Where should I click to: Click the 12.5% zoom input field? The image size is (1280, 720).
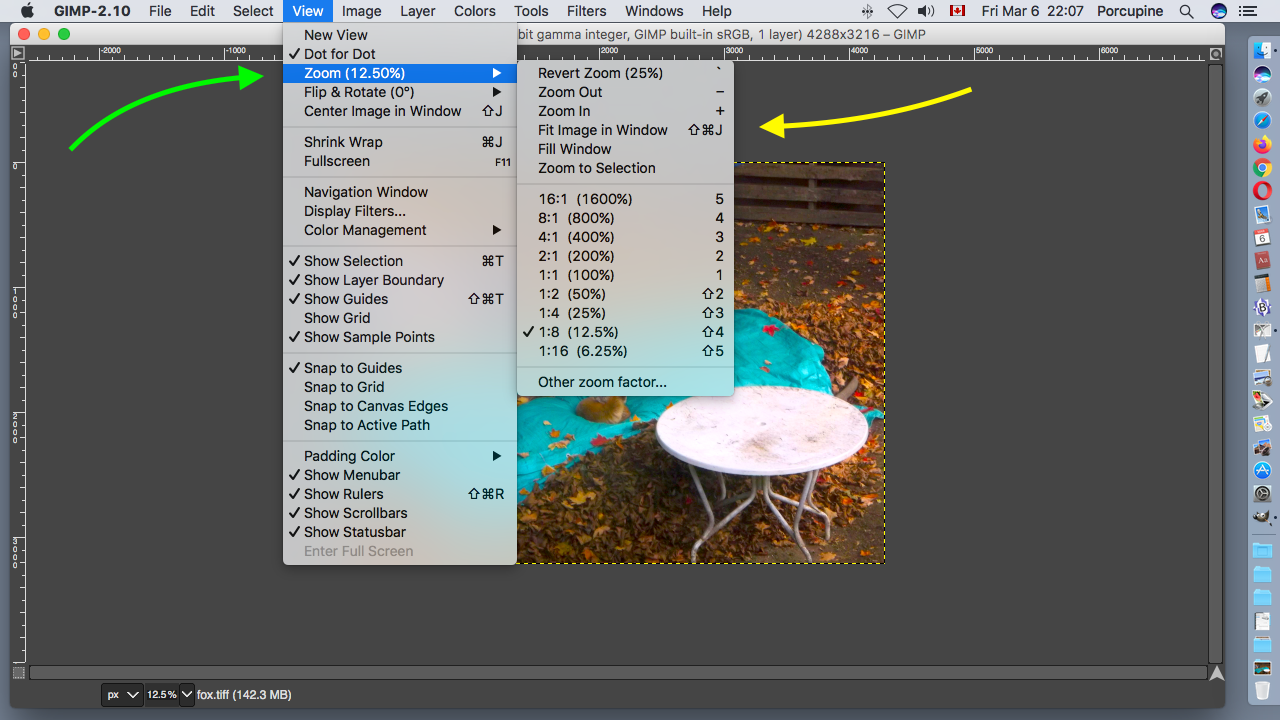[161, 694]
